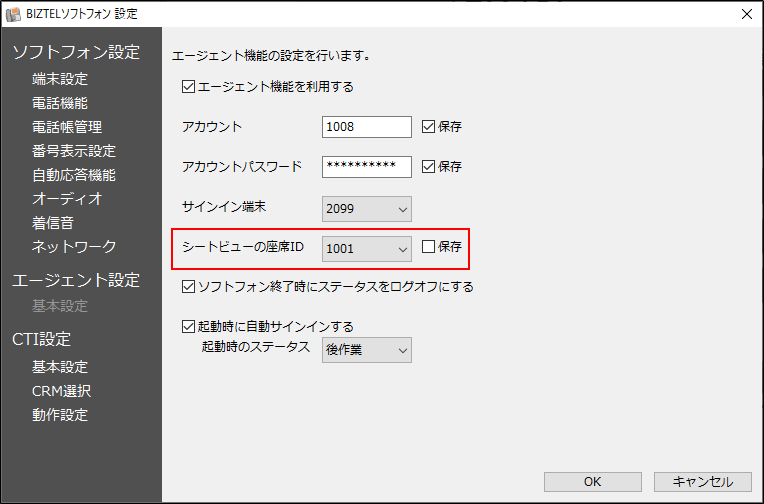Open ネットワーク settings in the sidebar
Screen dimensions: 764x504
coord(74,247)
